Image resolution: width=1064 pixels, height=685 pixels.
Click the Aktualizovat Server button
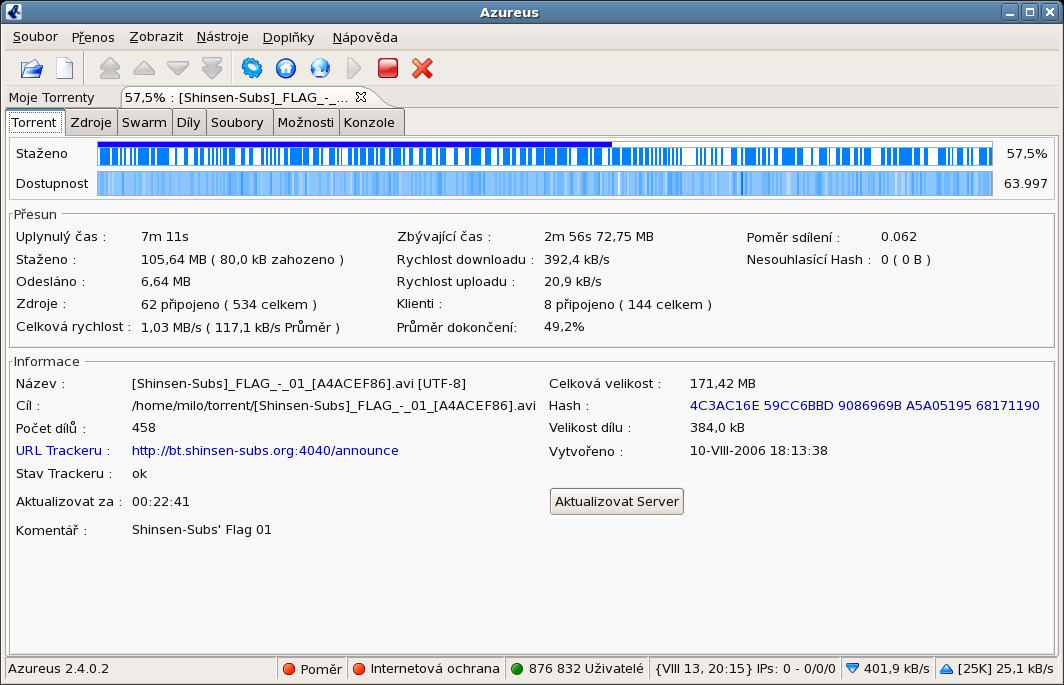point(617,502)
